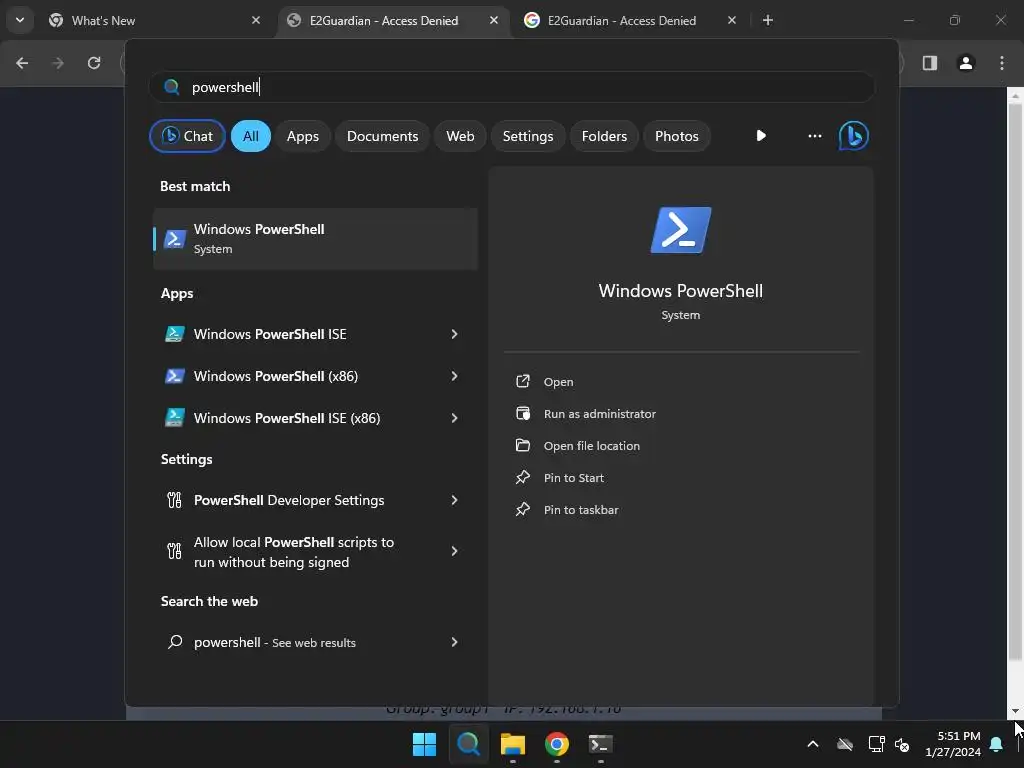Switch to the What's New Chrome tab

pos(153,20)
